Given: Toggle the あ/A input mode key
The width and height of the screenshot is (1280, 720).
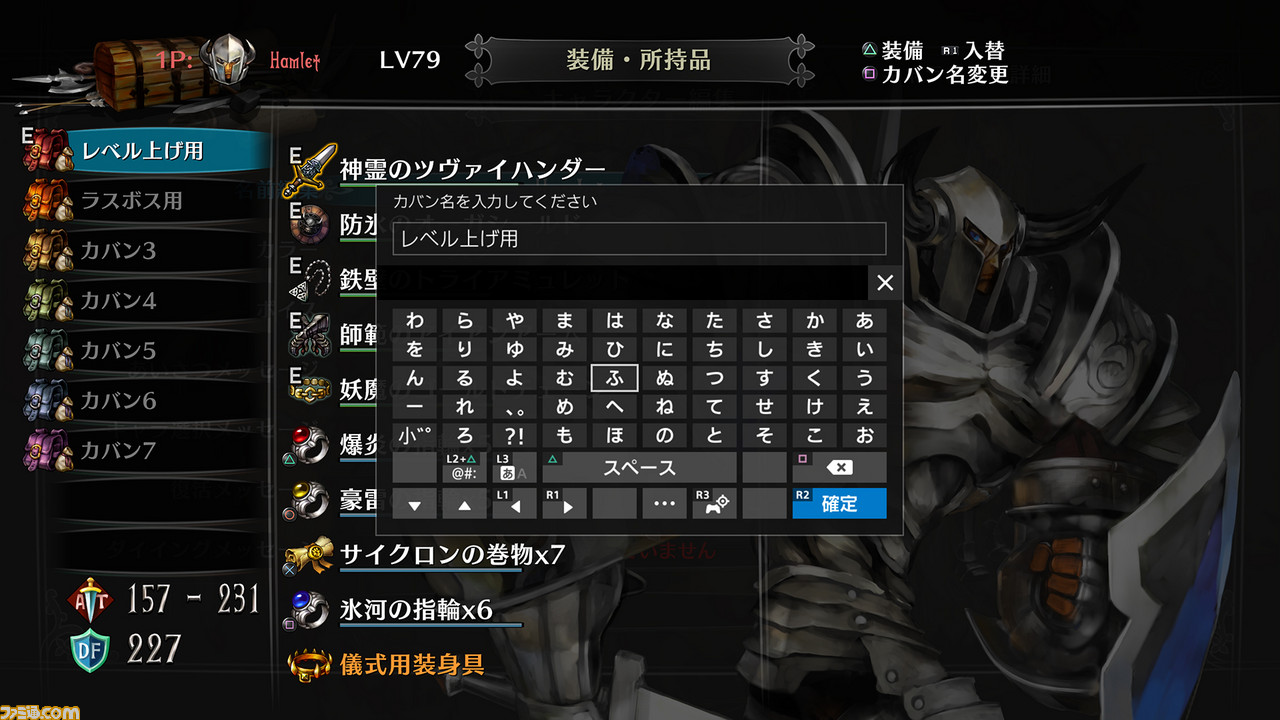Looking at the screenshot, I should [x=514, y=467].
